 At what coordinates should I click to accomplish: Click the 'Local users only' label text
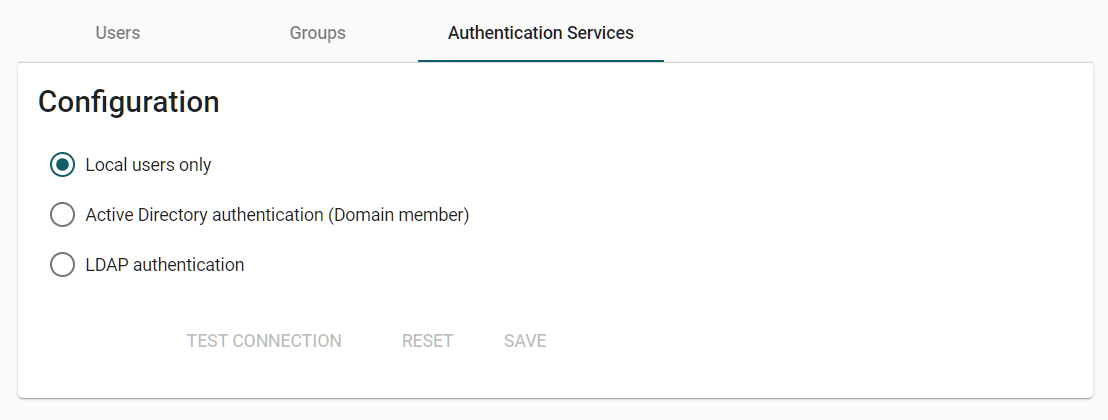(148, 165)
